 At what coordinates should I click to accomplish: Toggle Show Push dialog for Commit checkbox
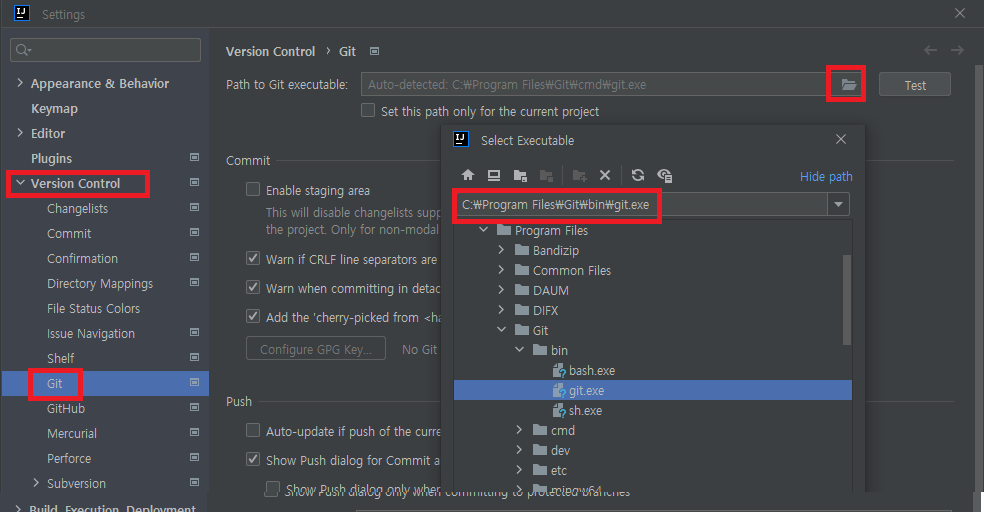tap(253, 459)
